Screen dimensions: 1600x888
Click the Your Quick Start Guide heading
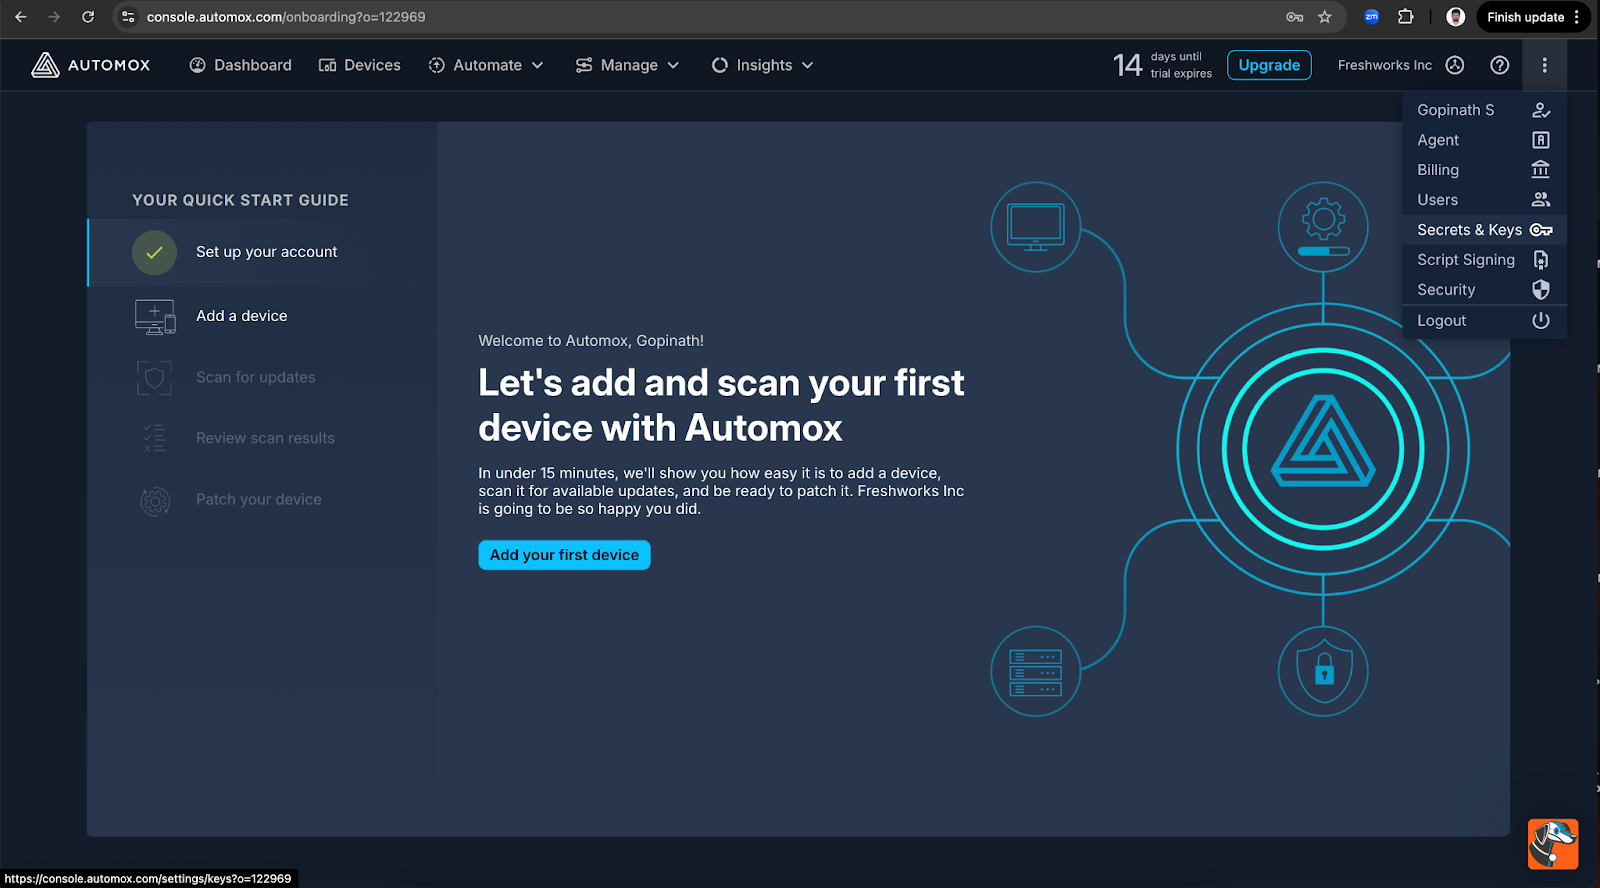pos(240,200)
